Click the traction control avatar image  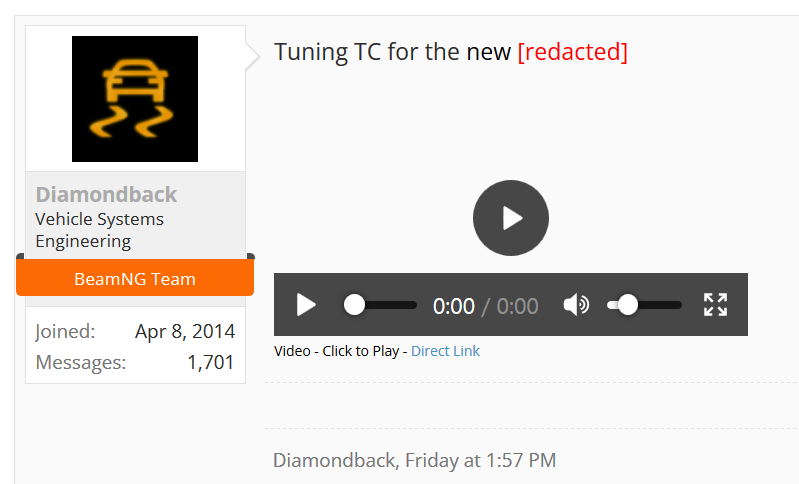tap(135, 99)
